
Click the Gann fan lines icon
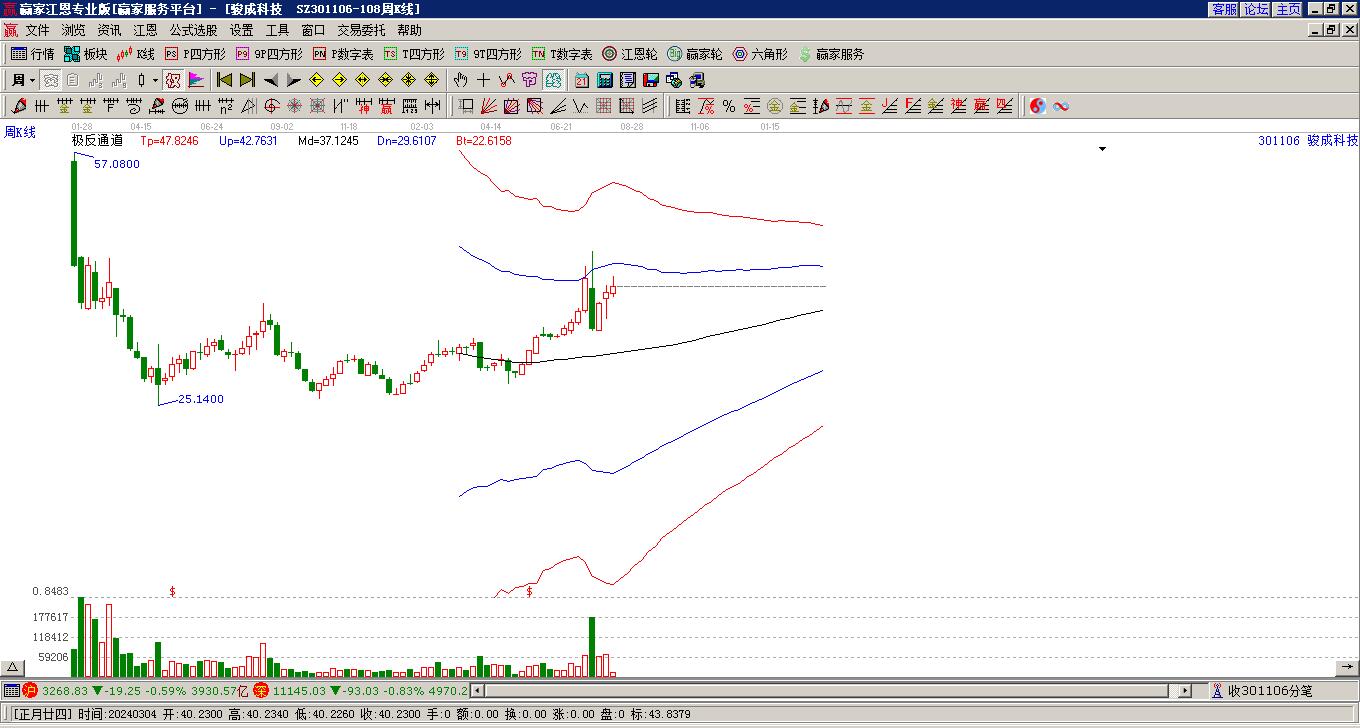[x=488, y=106]
